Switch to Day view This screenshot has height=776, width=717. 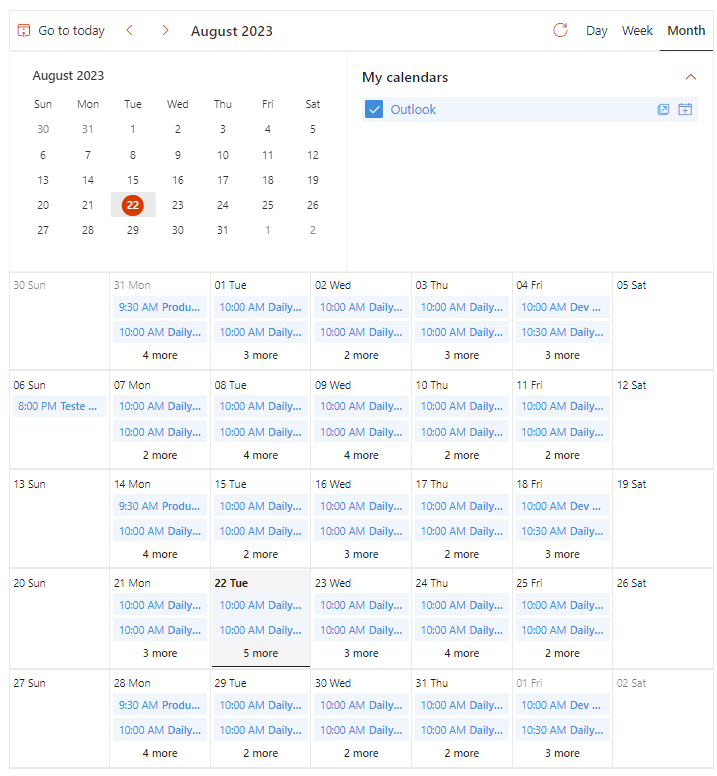pos(596,31)
